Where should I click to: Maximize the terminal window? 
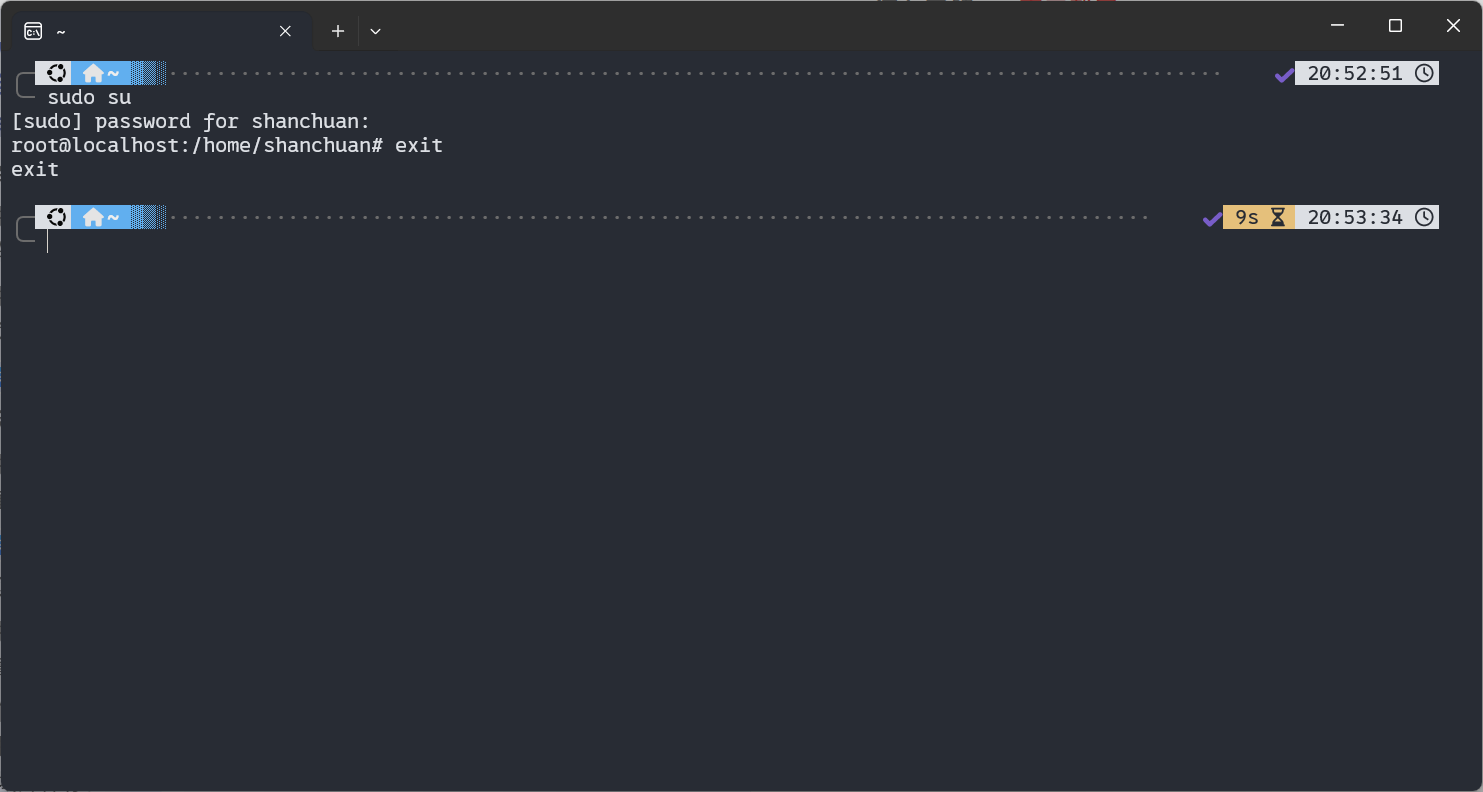click(x=1395, y=26)
